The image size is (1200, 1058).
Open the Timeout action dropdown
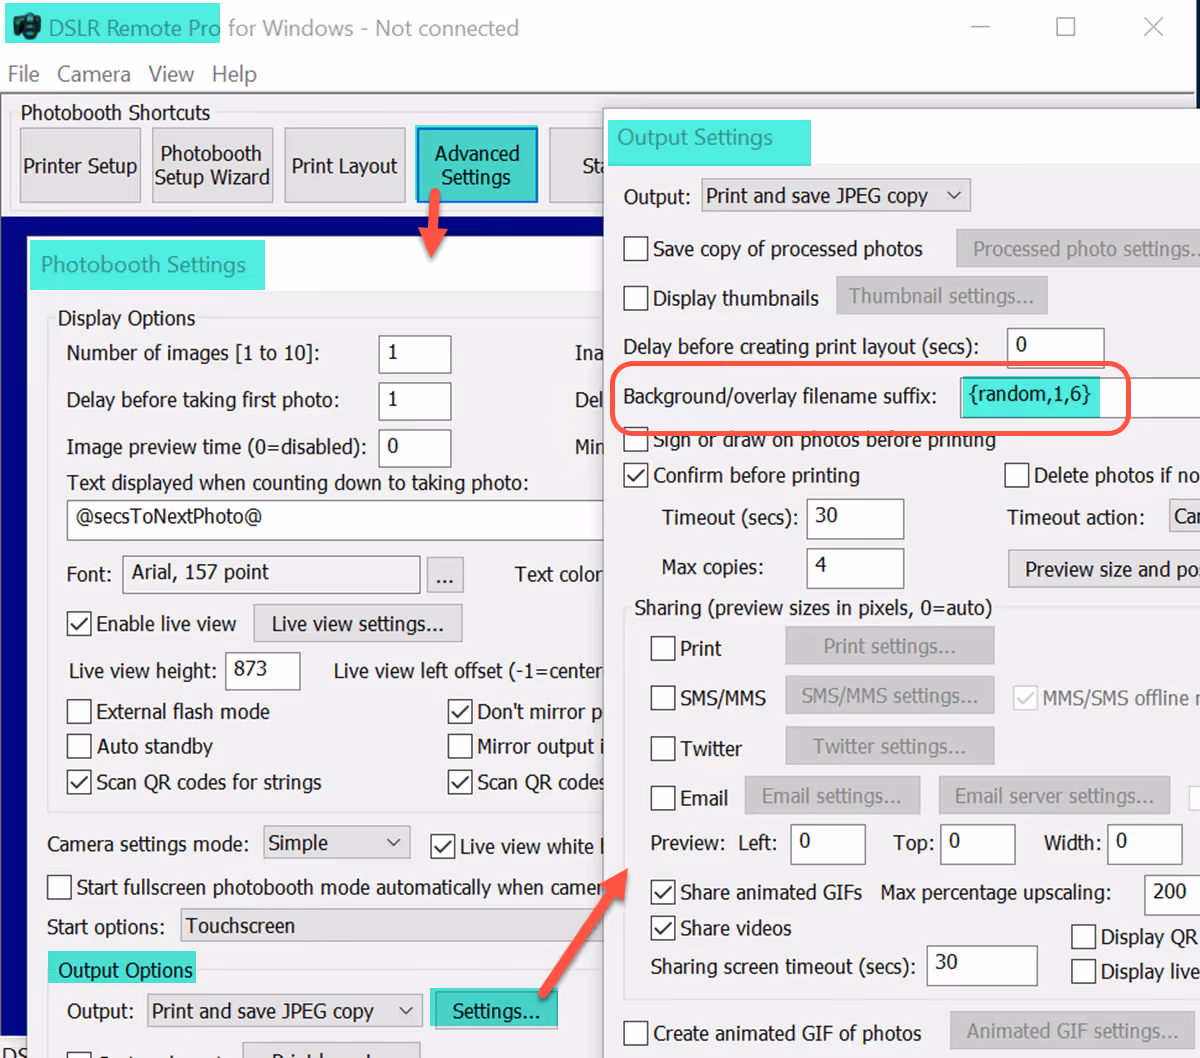[x=1185, y=517]
